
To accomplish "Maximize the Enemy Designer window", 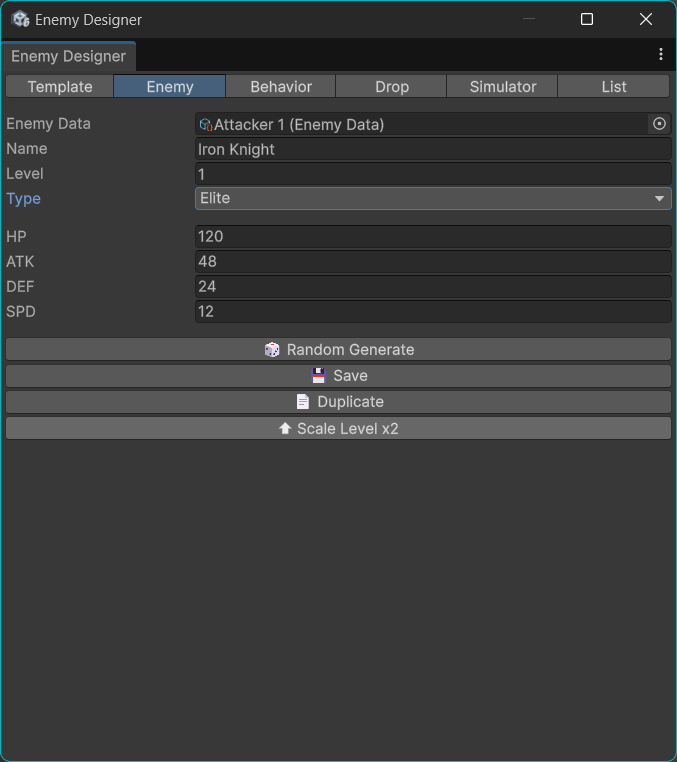I will click(x=587, y=19).
